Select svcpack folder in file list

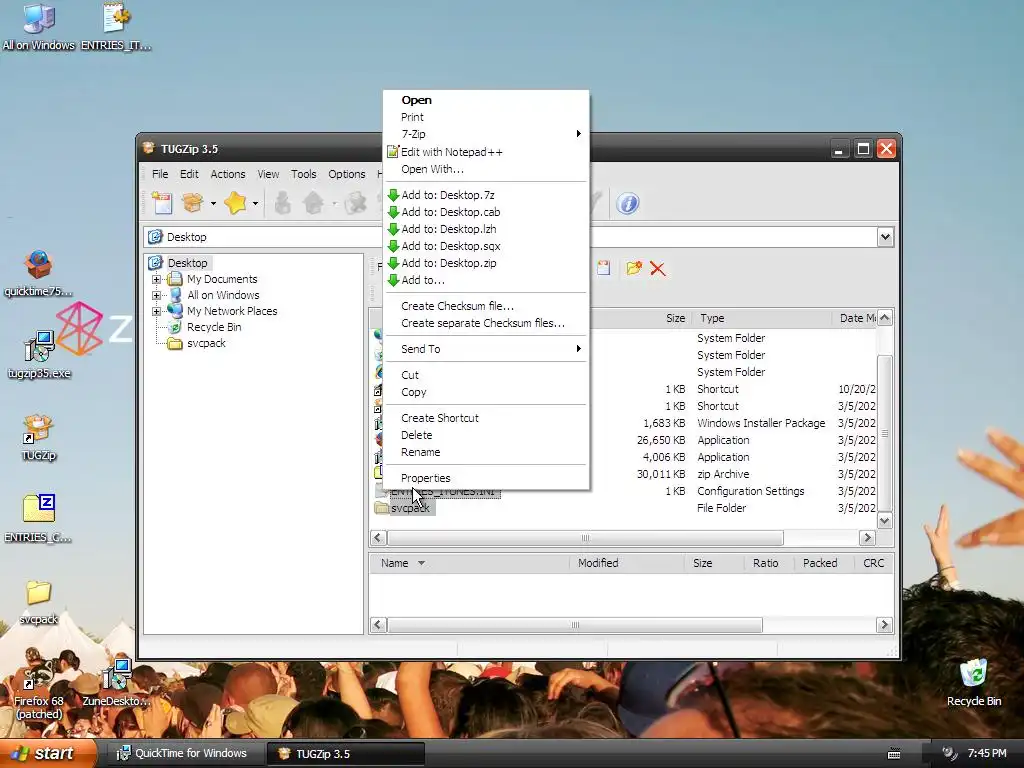coord(410,508)
